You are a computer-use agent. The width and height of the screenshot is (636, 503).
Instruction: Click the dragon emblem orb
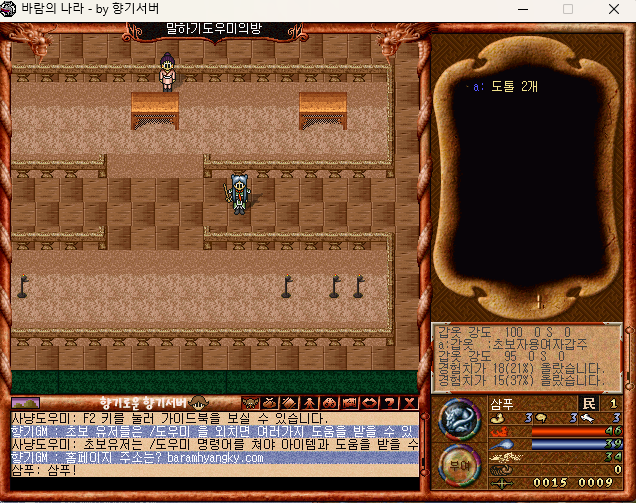(460, 419)
